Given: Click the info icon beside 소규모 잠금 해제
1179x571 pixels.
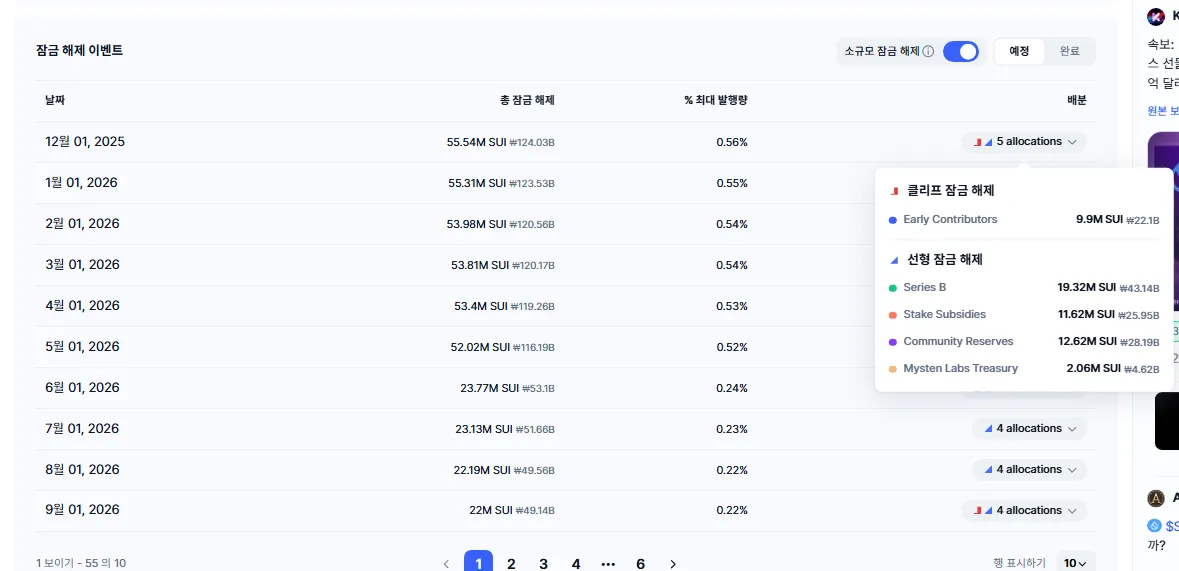Looking at the screenshot, I should [928, 52].
